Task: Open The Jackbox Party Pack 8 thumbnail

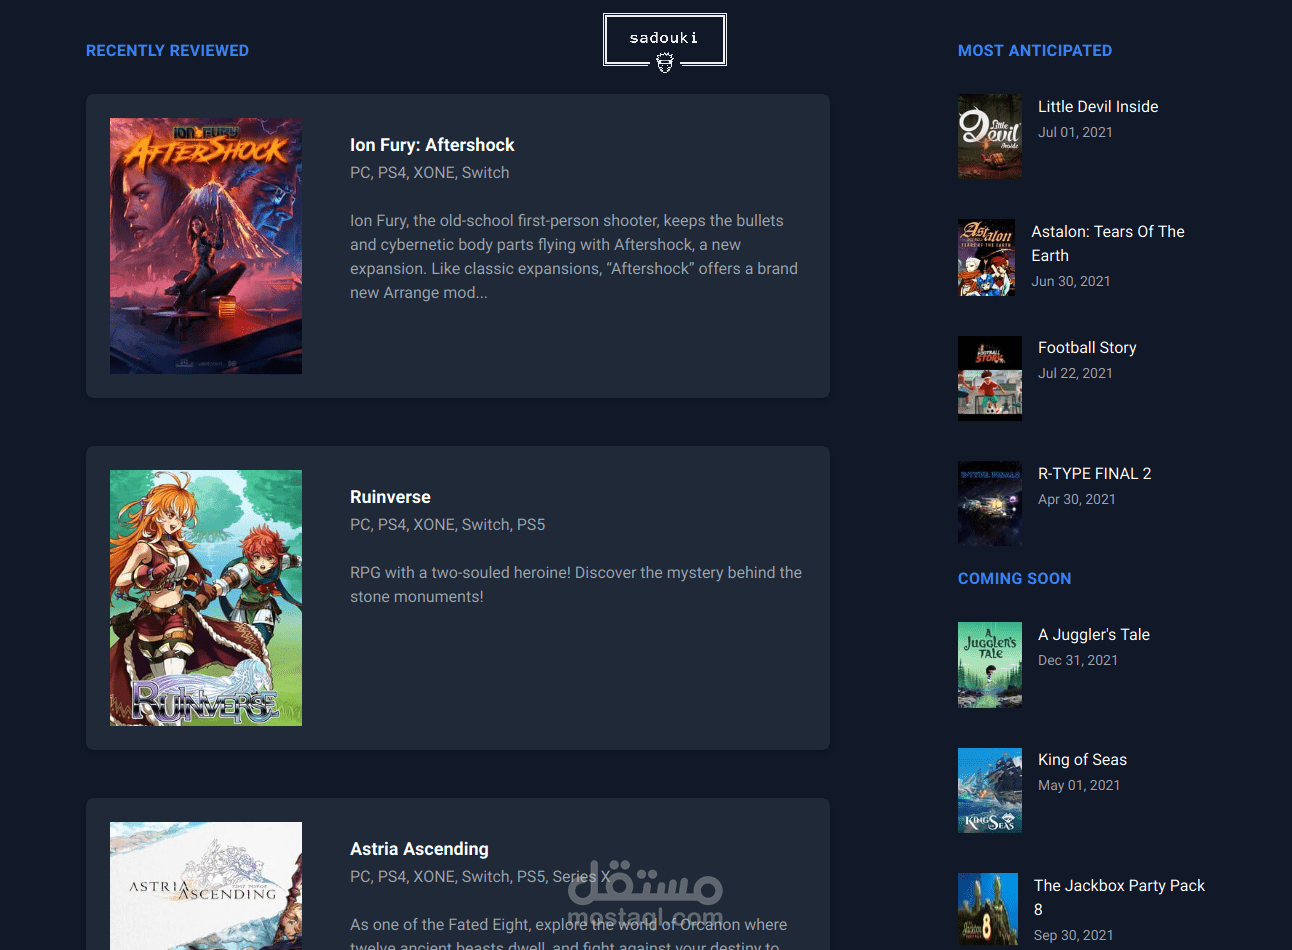Action: coord(988,909)
